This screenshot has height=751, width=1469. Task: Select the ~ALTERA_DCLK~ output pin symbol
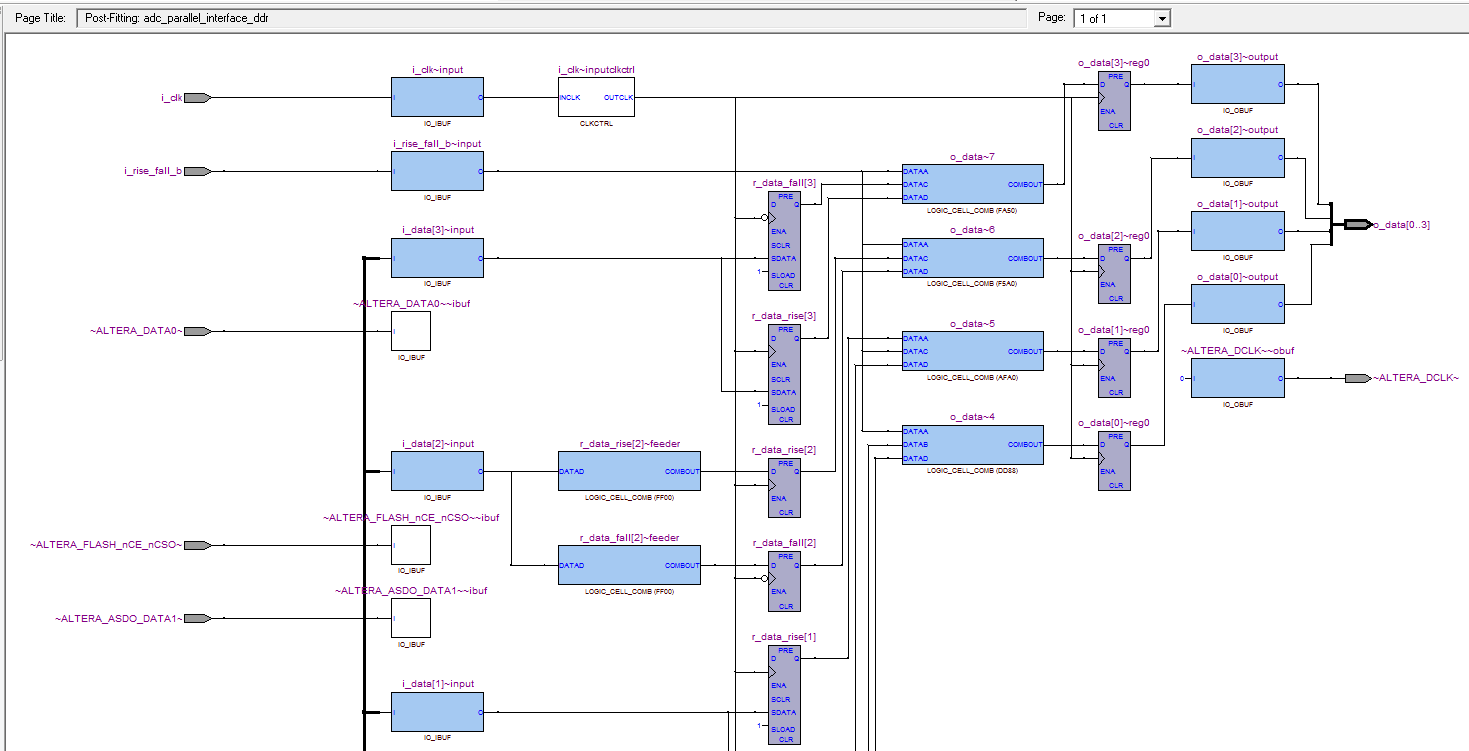(x=1357, y=378)
